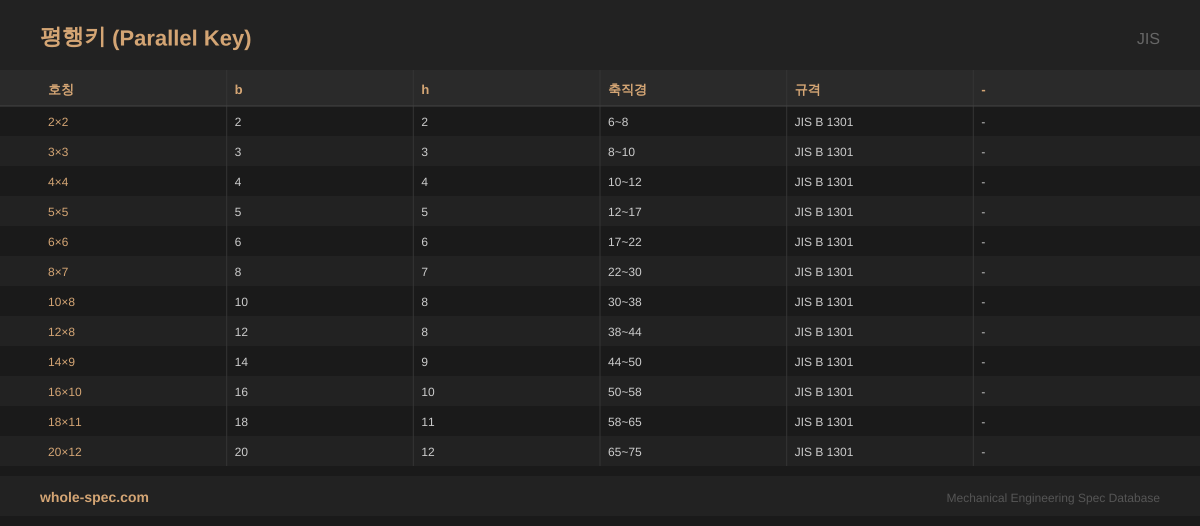The image size is (1200, 526).
Task: Select the 18×11 key row label
Action: 65,422
